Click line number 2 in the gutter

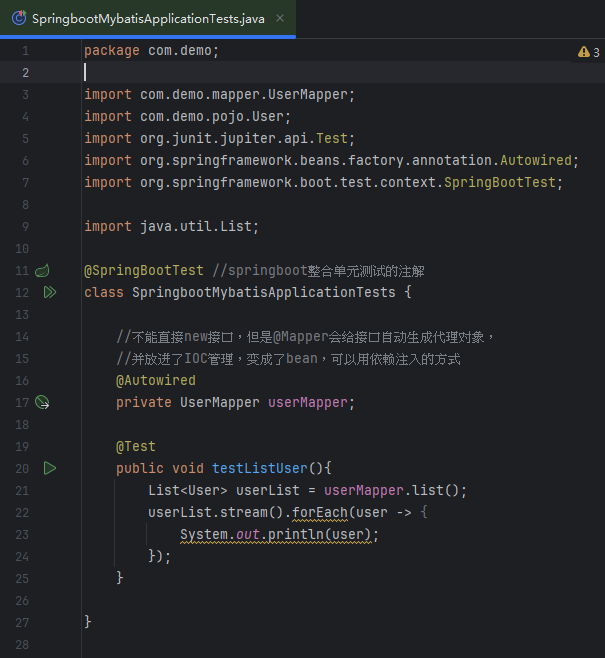click(x=25, y=73)
